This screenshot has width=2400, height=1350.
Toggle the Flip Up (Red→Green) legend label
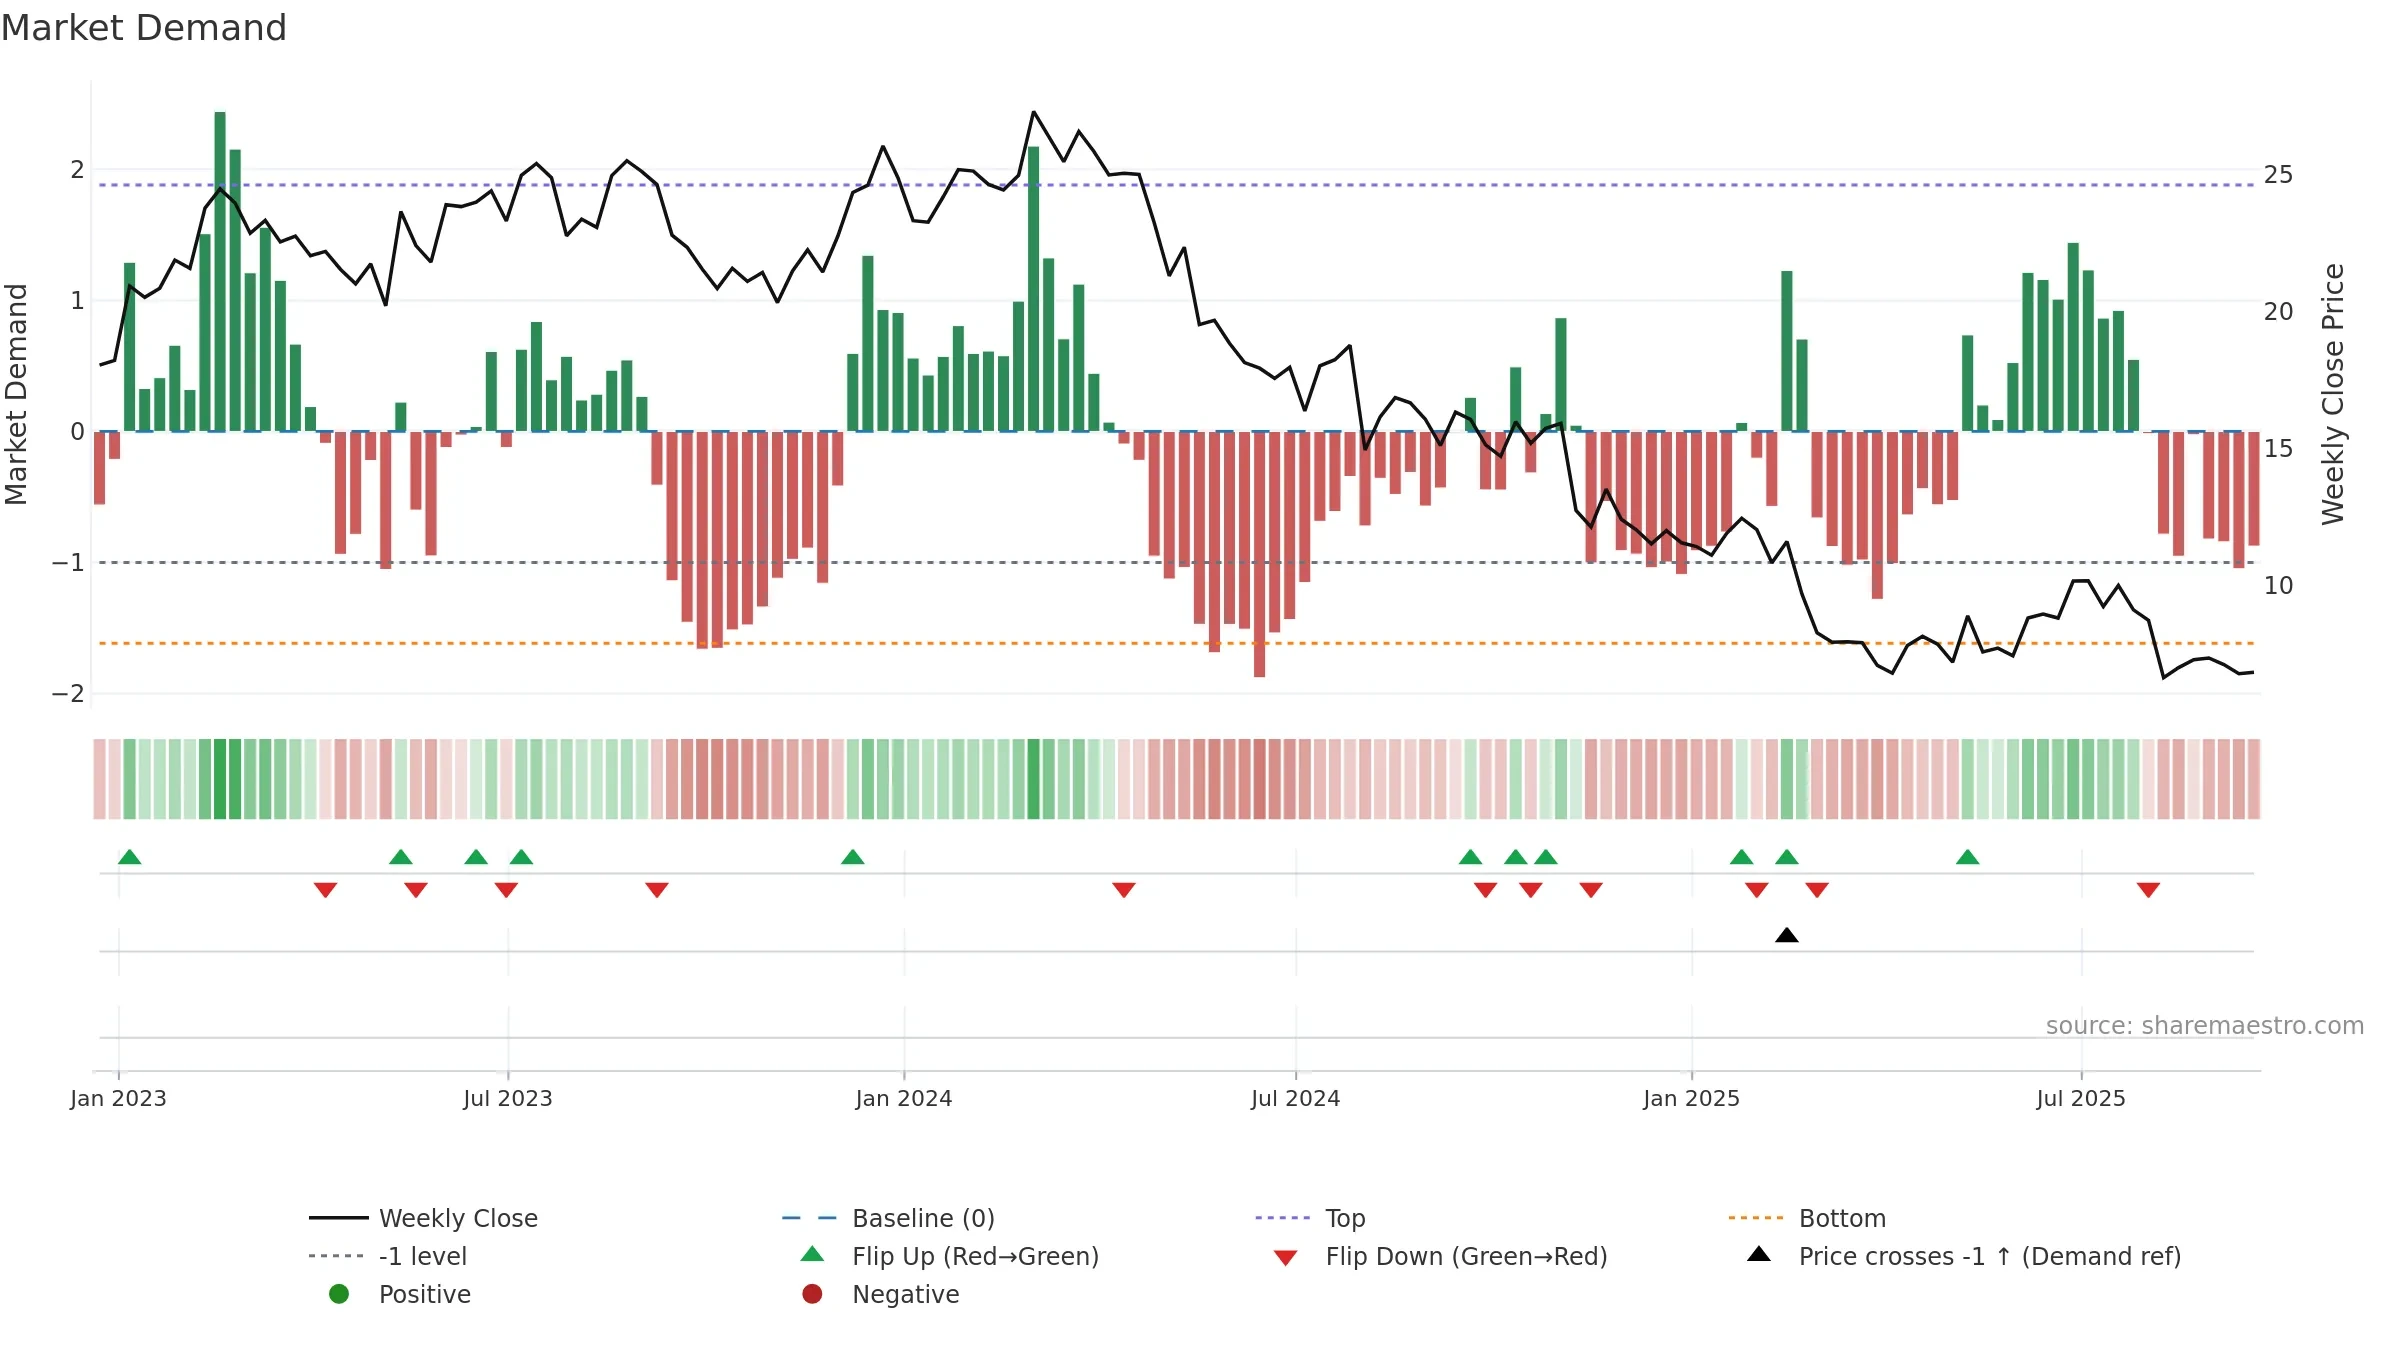pos(975,1256)
